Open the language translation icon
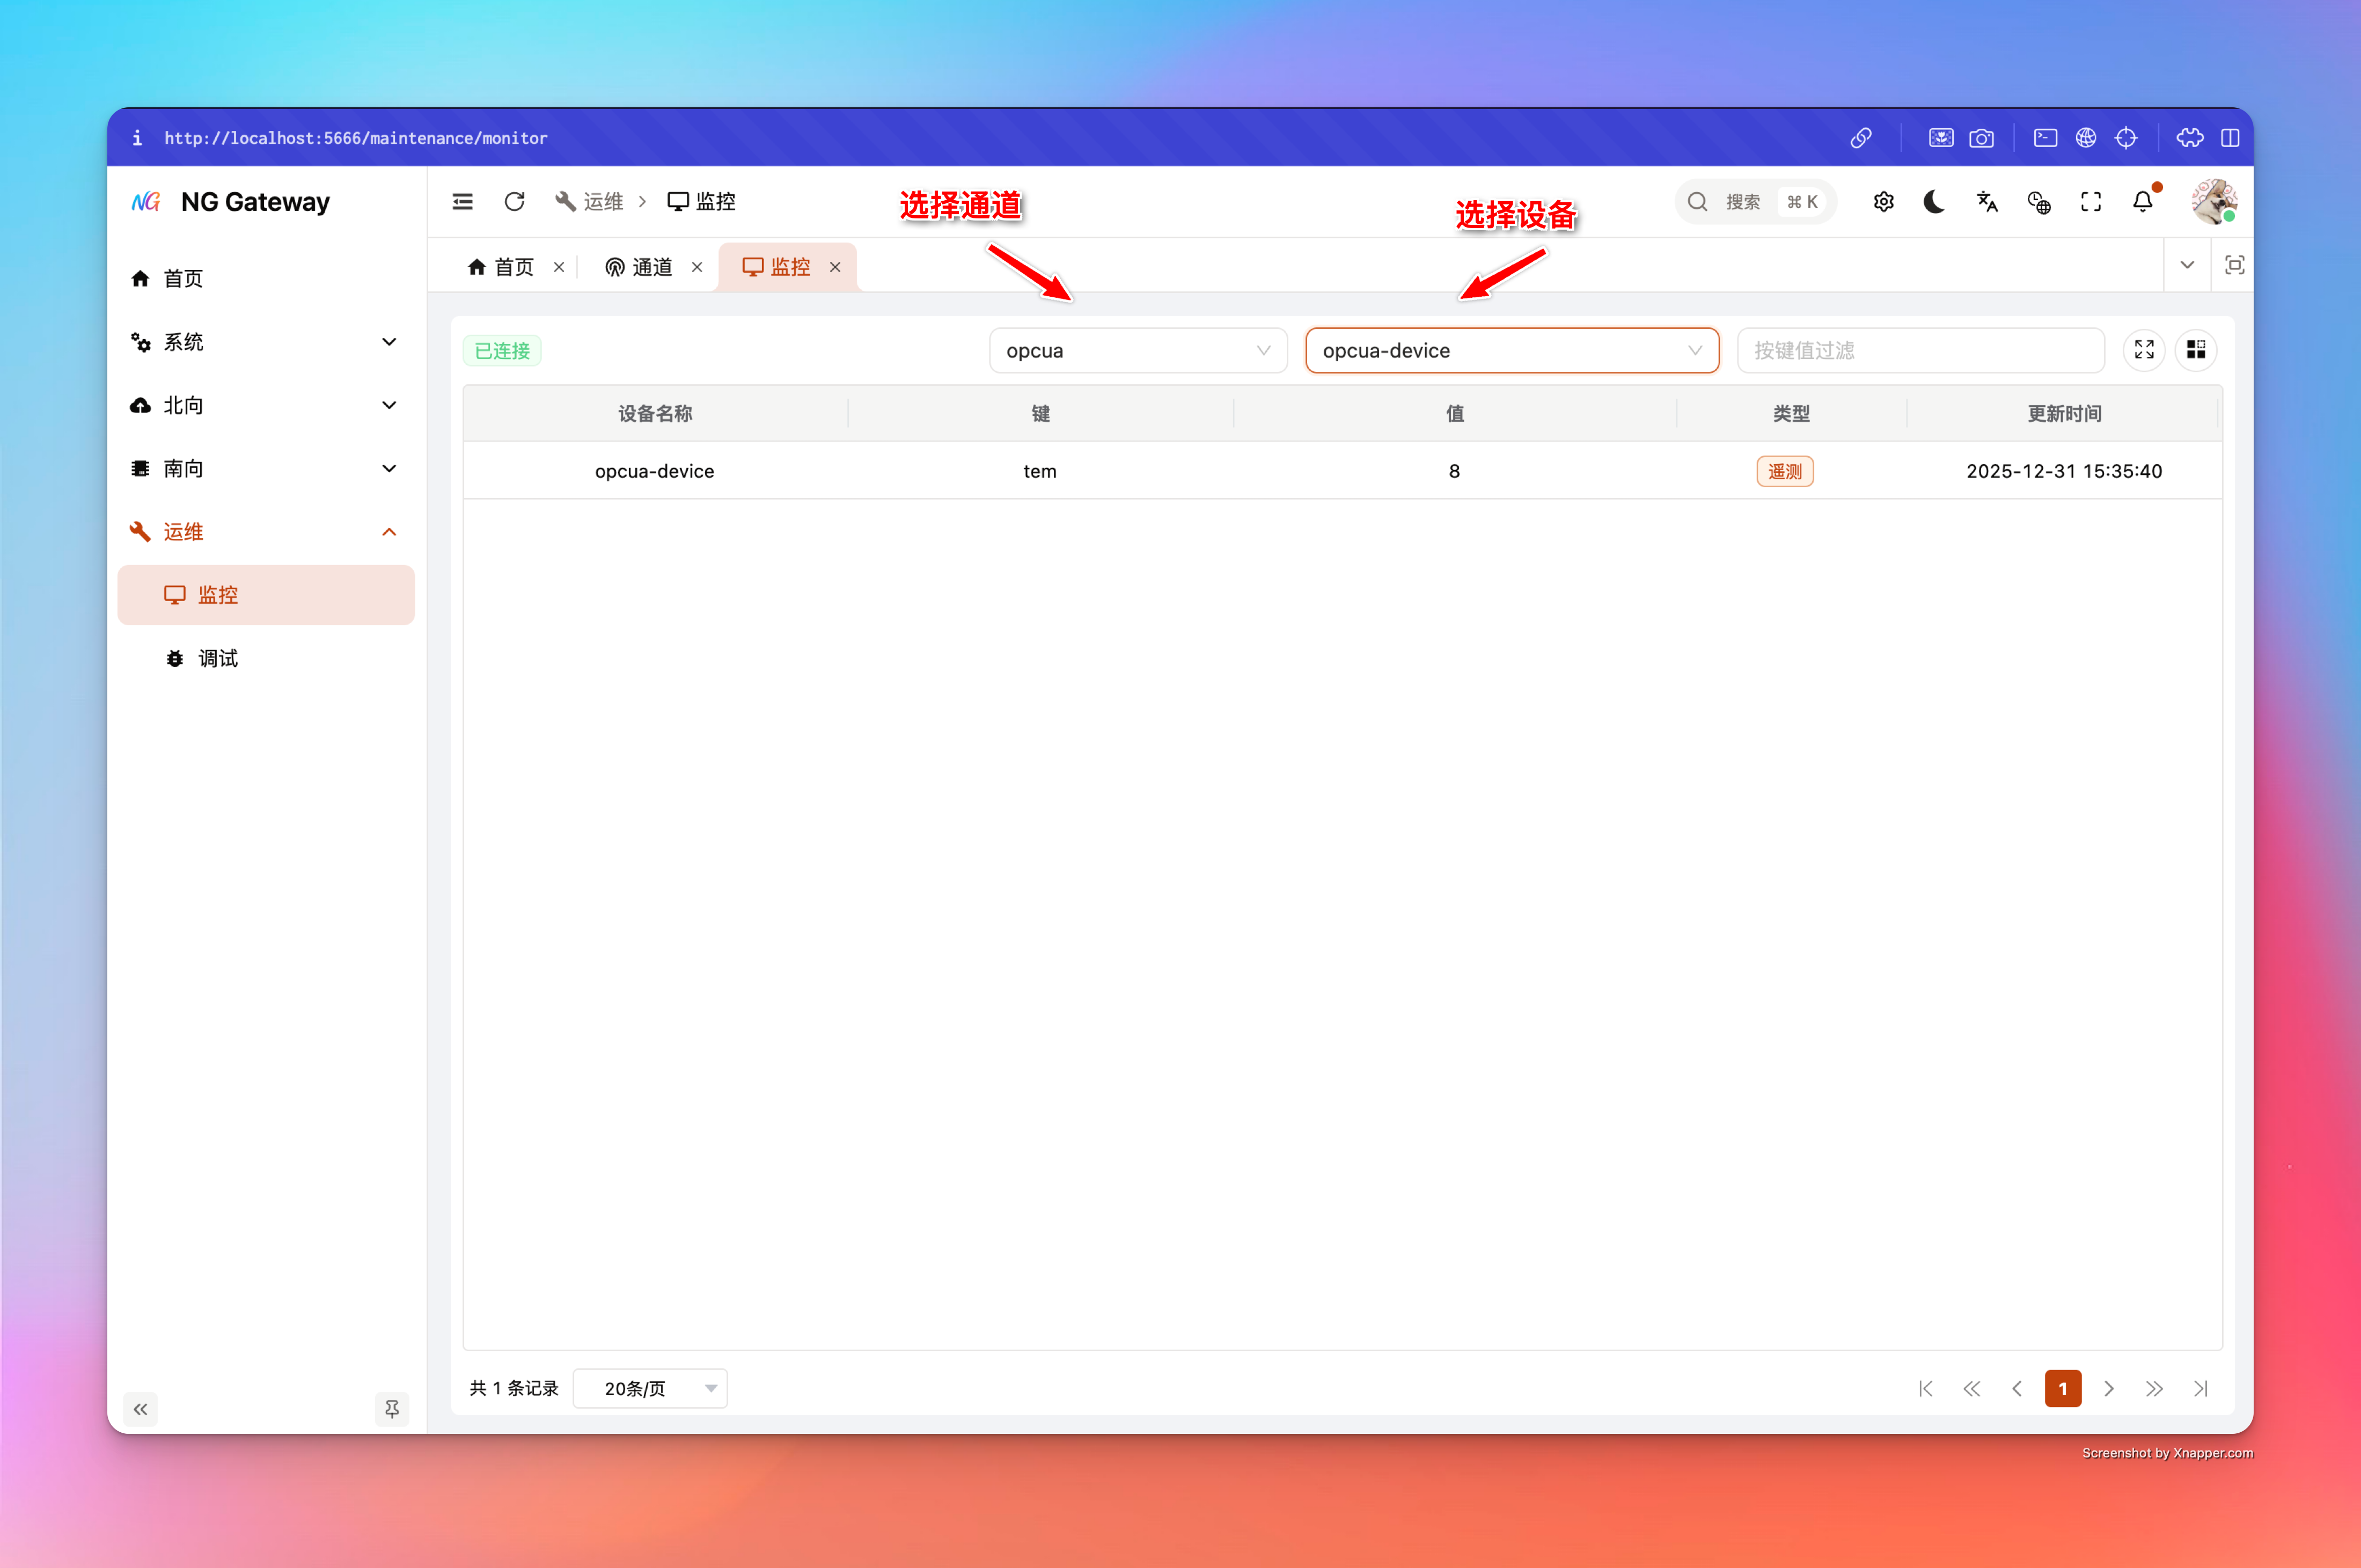Viewport: 2361px width, 1568px height. pos(1987,202)
